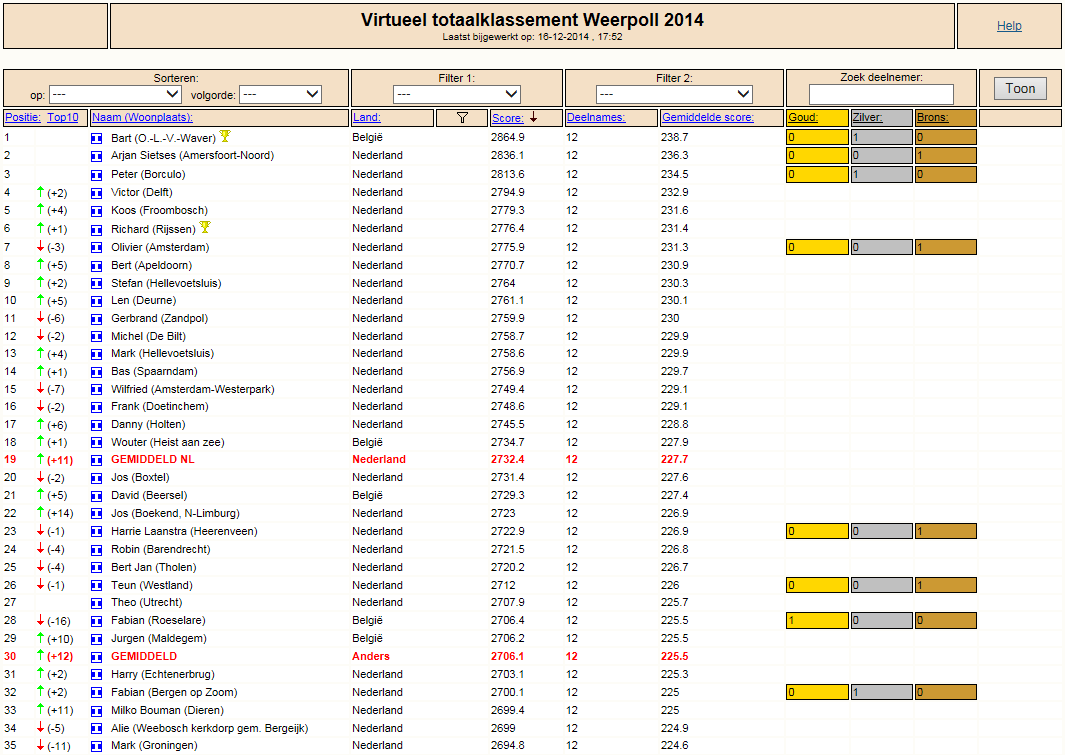Open the Filter 1 dropdown
This screenshot has height=755, width=1065.
(x=457, y=94)
